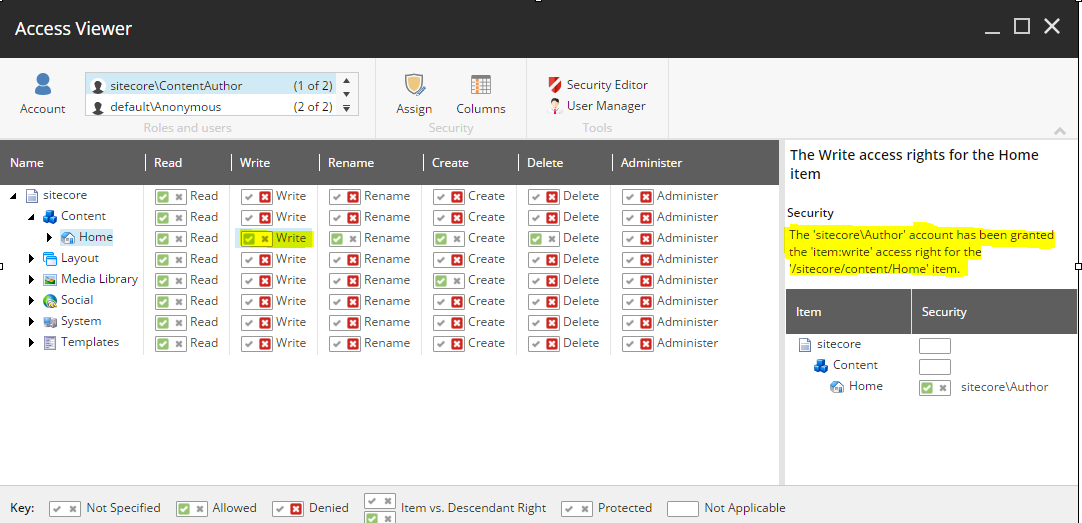The width and height of the screenshot is (1082, 523).
Task: Select the sitecore root item icon
Action: tap(32, 196)
